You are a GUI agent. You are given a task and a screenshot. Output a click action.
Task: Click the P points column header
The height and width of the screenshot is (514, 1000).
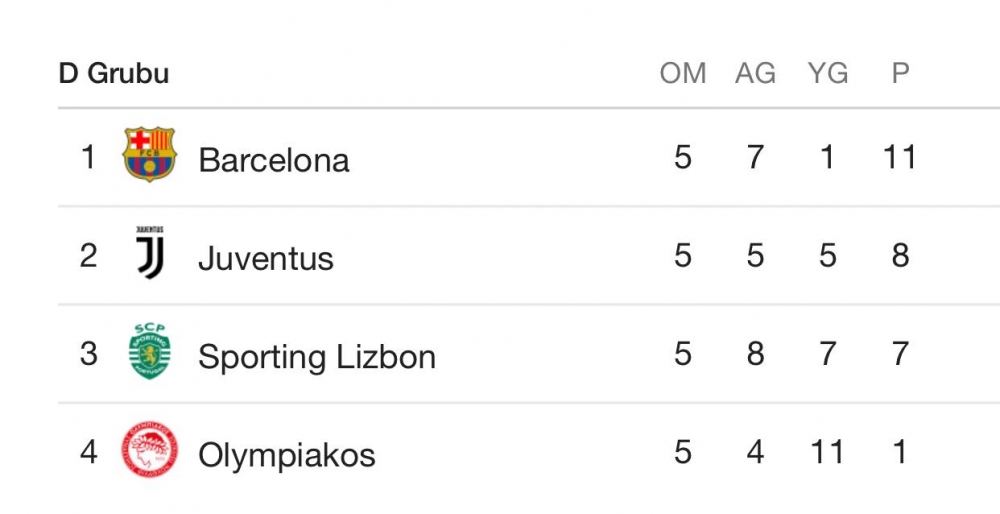(900, 73)
